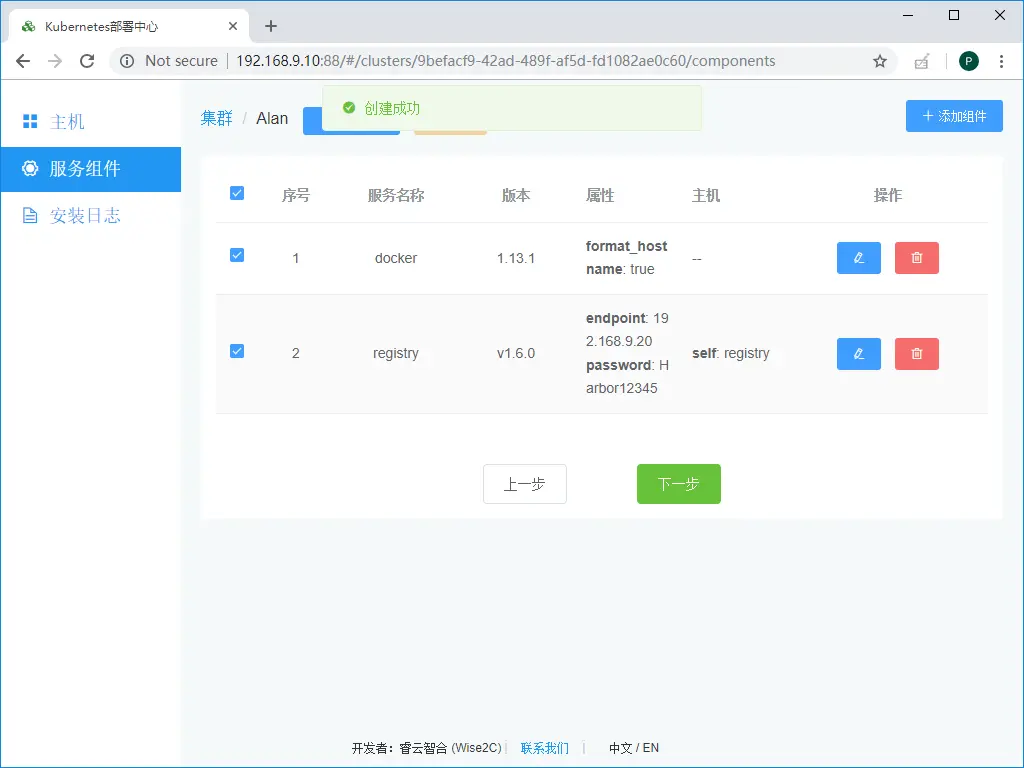Delete the registry component row
This screenshot has width=1024, height=768.
(916, 353)
